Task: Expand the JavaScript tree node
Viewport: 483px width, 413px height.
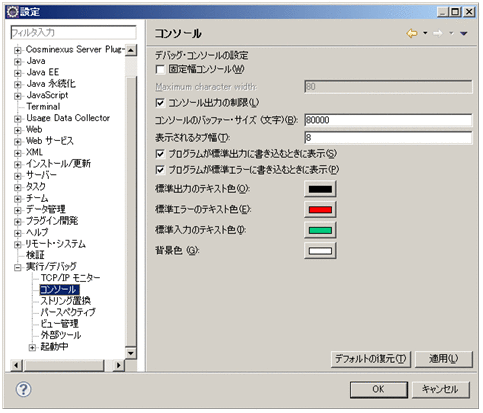Action: click(17, 96)
